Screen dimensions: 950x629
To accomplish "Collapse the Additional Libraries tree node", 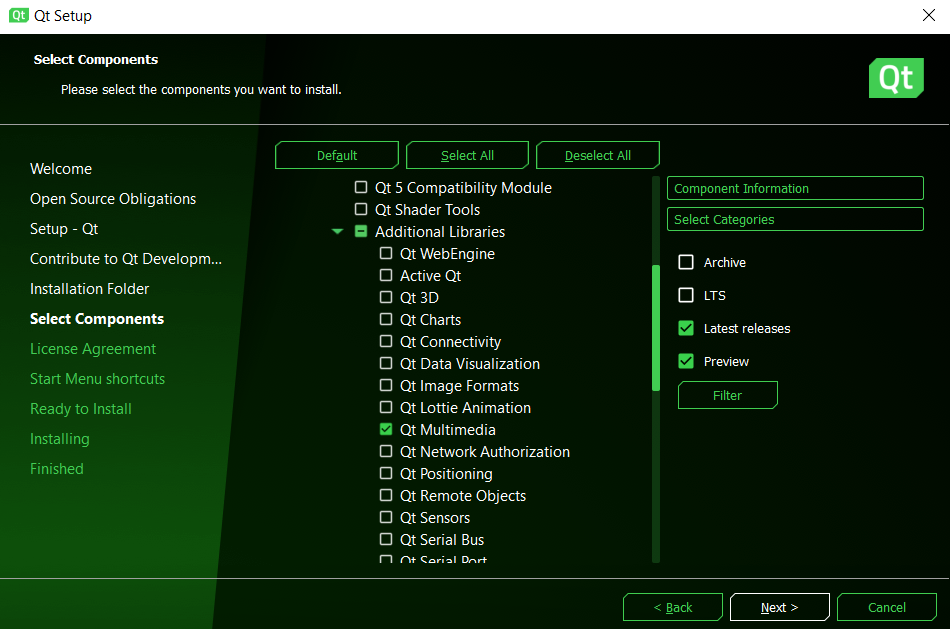I will 337,231.
